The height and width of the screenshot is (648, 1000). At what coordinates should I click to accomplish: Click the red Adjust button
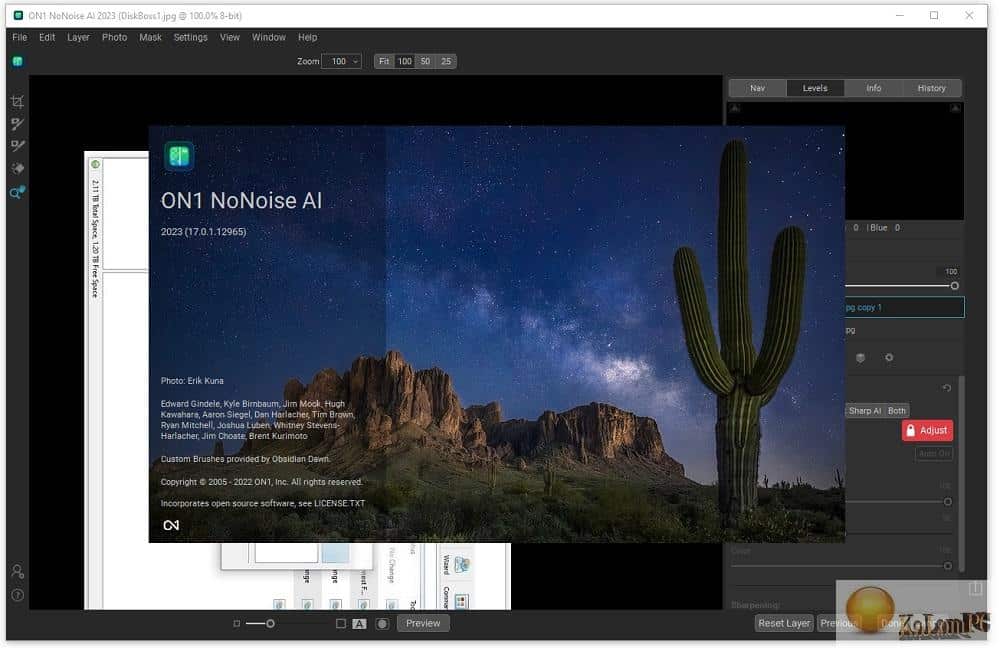tap(927, 431)
